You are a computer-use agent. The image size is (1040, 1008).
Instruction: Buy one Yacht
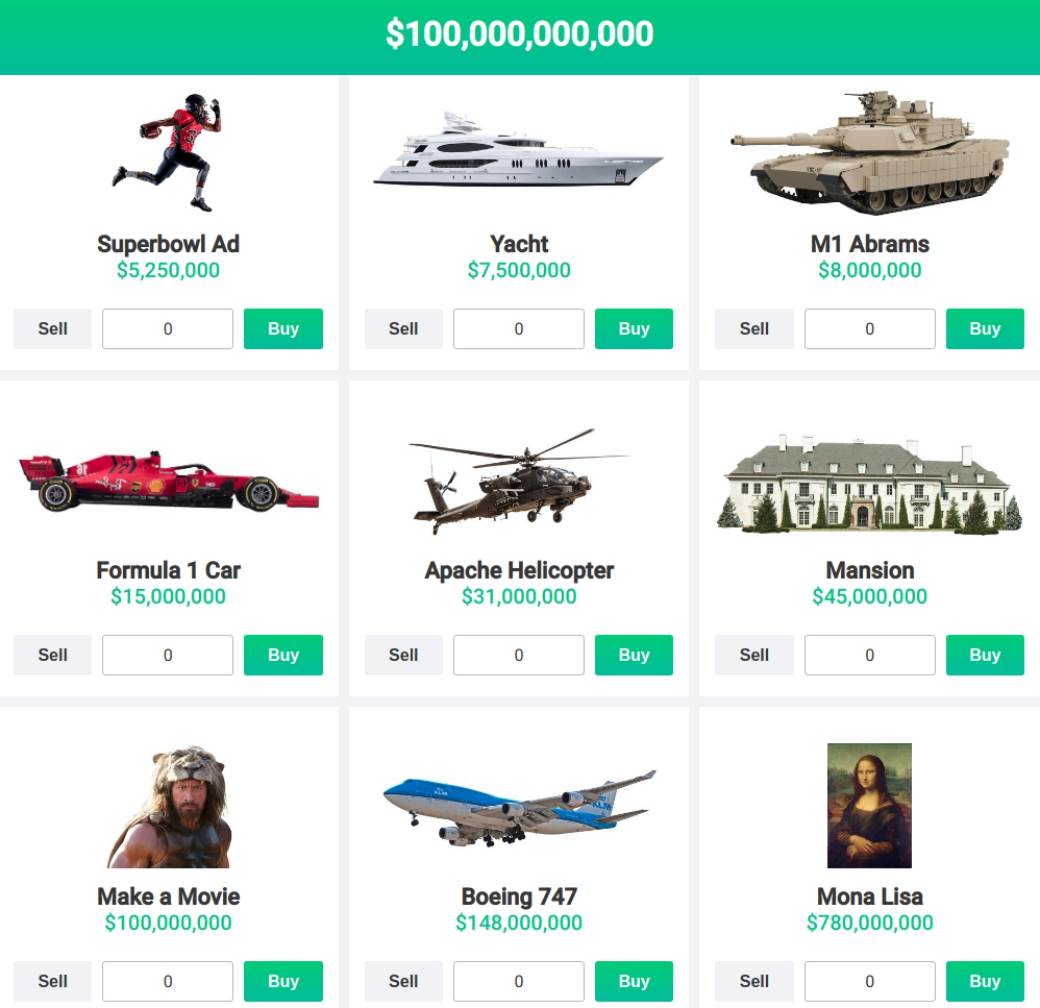click(x=634, y=328)
